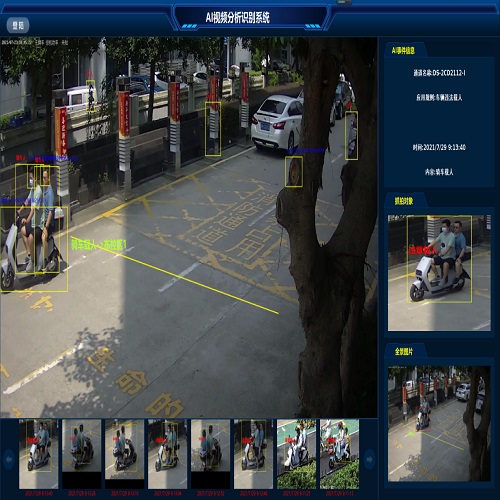Select the AI事件信息 panel header
500x500 pixels.
(403, 51)
